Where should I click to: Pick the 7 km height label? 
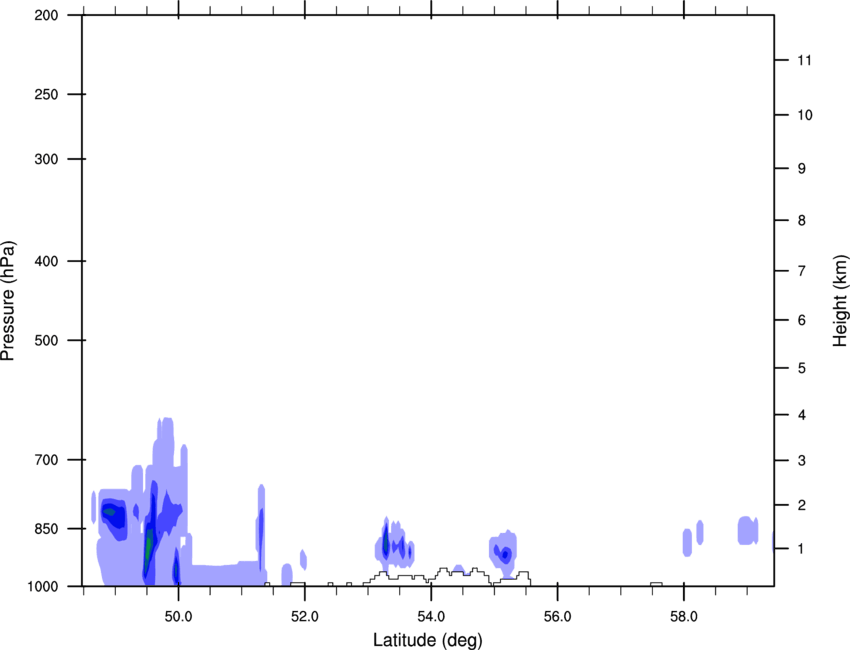point(801,271)
